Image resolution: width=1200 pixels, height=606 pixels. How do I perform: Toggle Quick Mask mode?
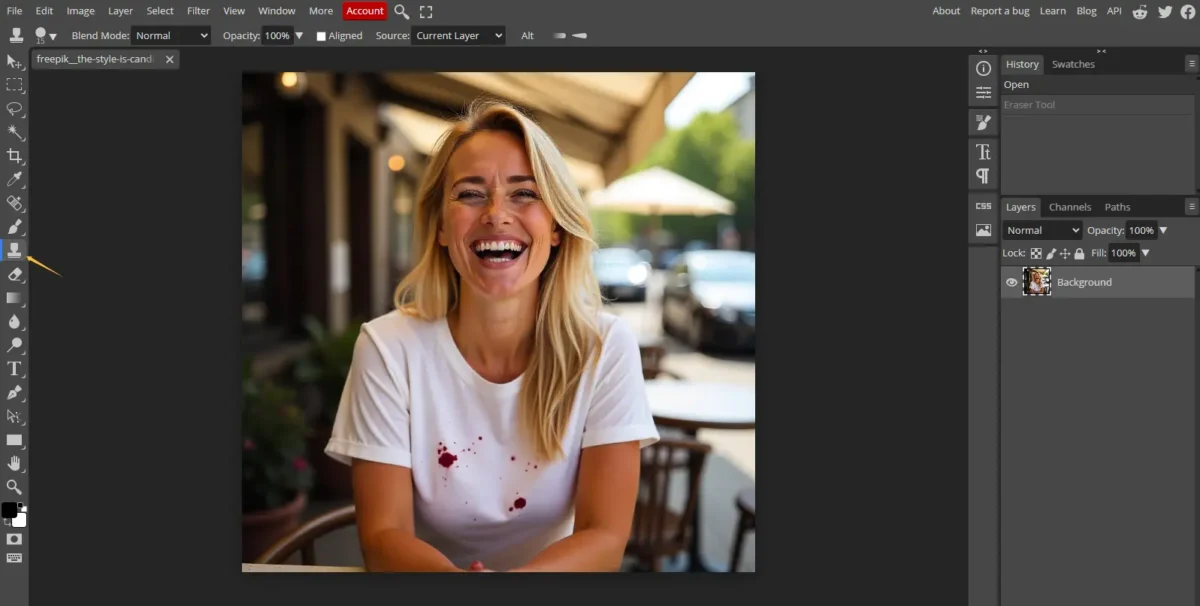[x=14, y=539]
